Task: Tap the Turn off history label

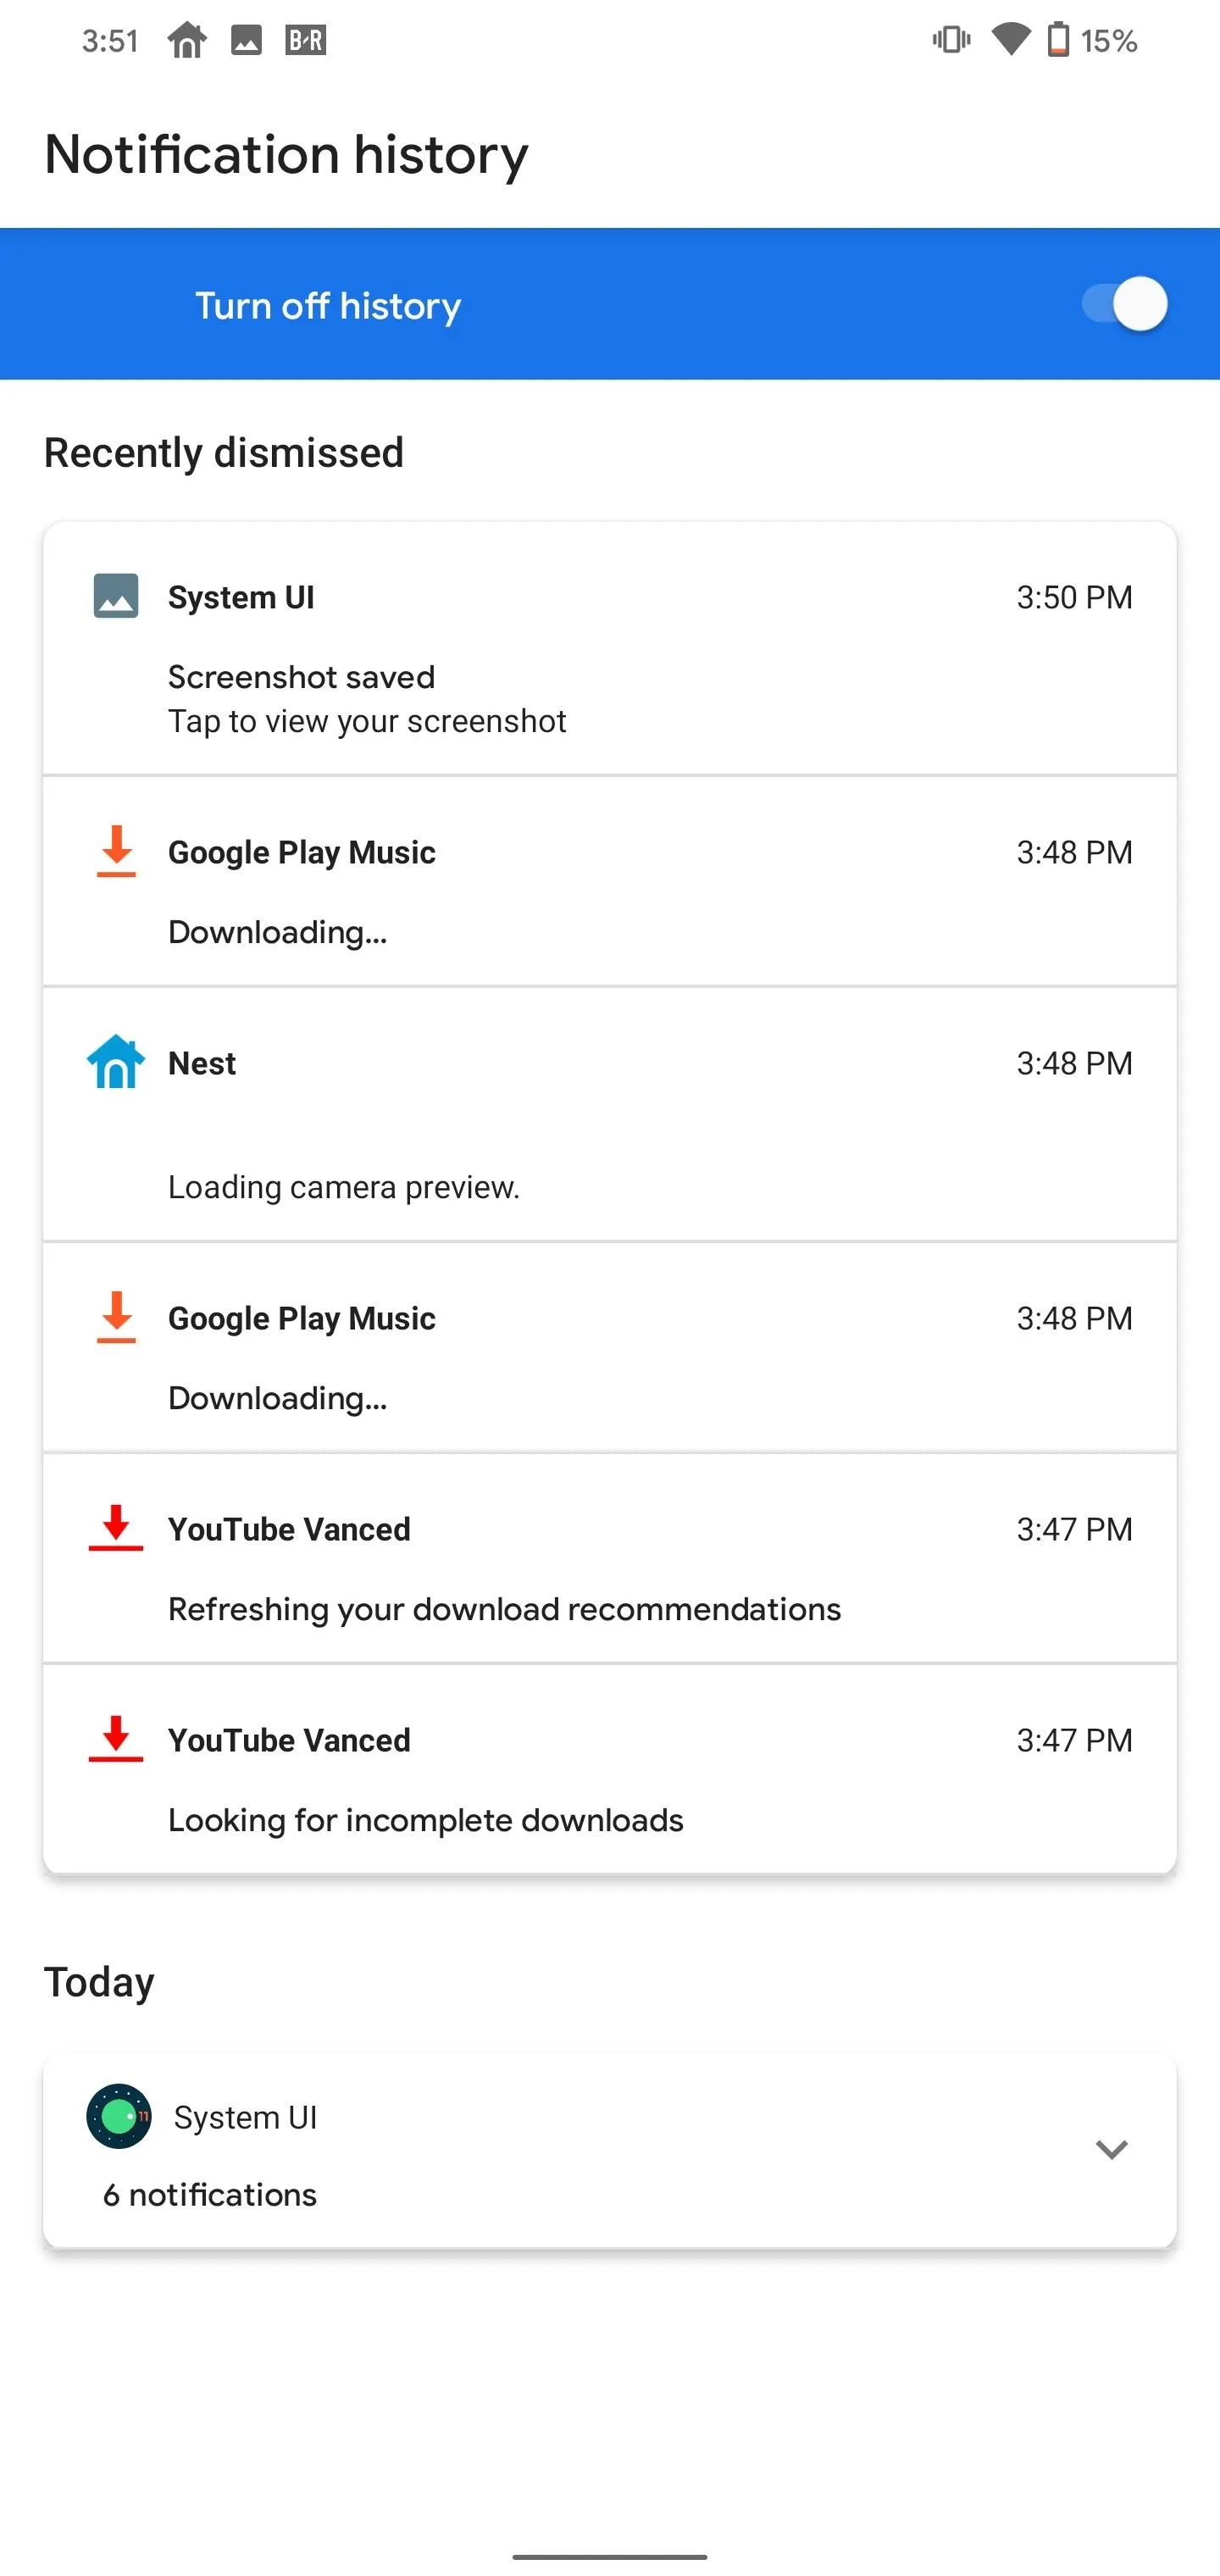Action: 328,305
